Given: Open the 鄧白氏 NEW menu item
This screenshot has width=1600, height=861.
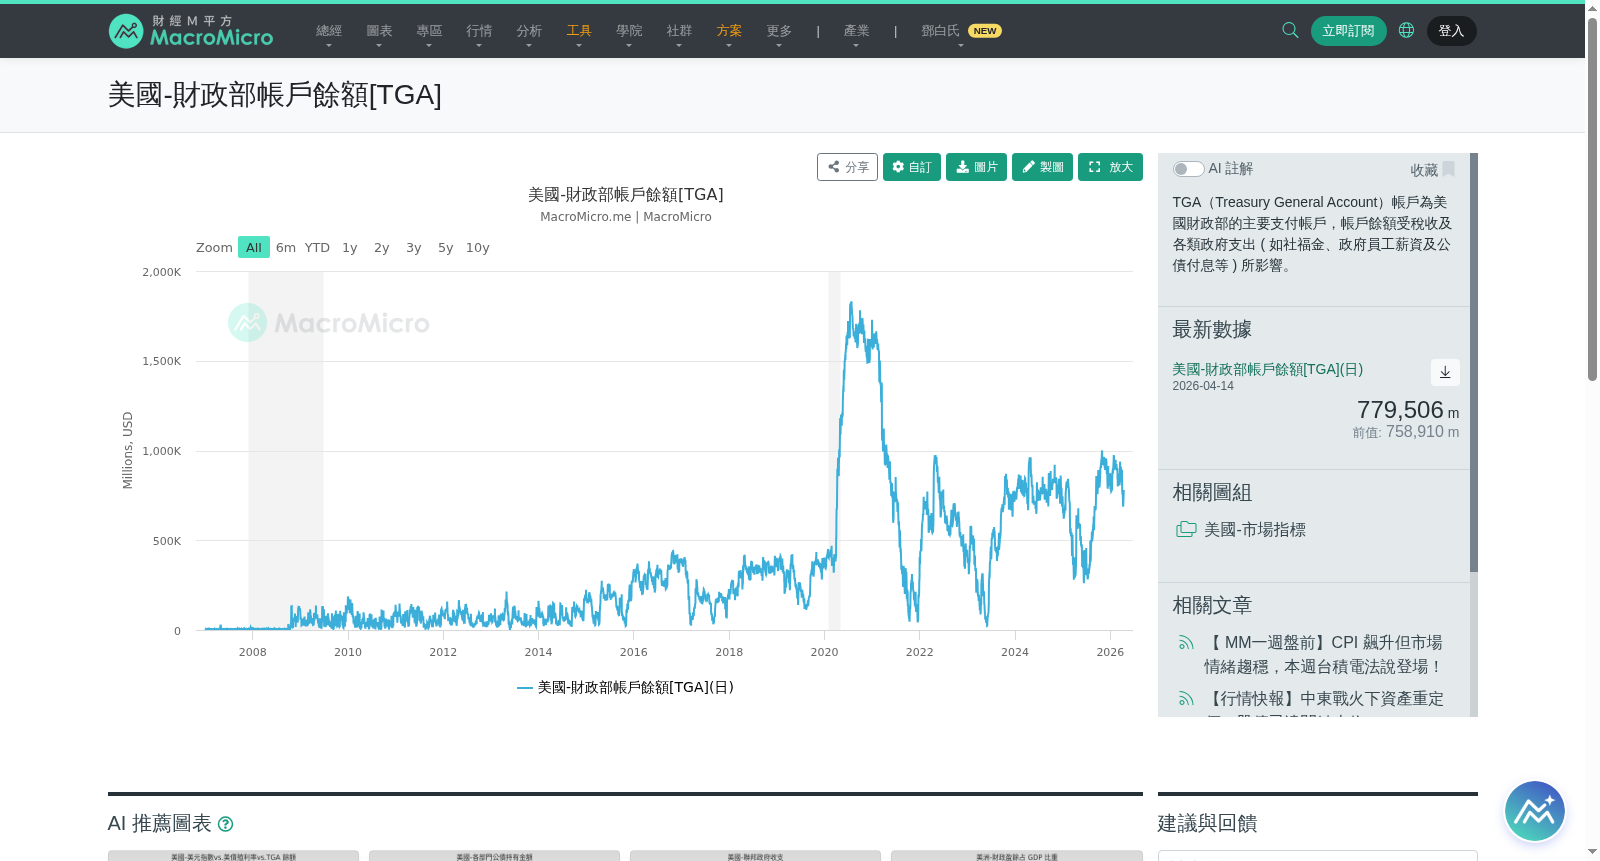Looking at the screenshot, I should click(961, 32).
